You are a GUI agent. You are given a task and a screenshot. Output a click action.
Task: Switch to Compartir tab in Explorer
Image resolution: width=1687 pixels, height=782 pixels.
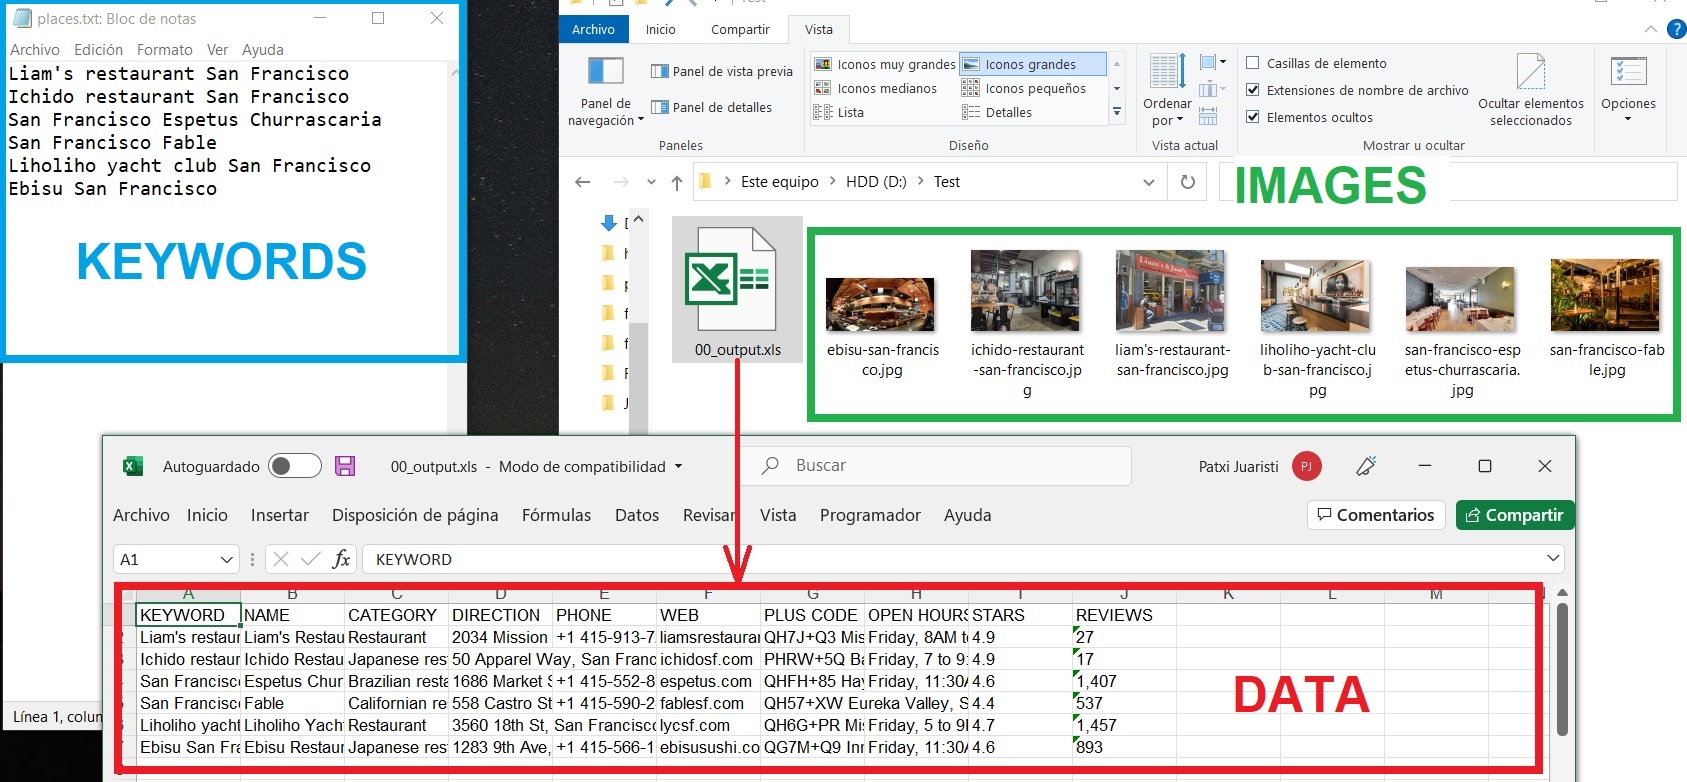[740, 29]
